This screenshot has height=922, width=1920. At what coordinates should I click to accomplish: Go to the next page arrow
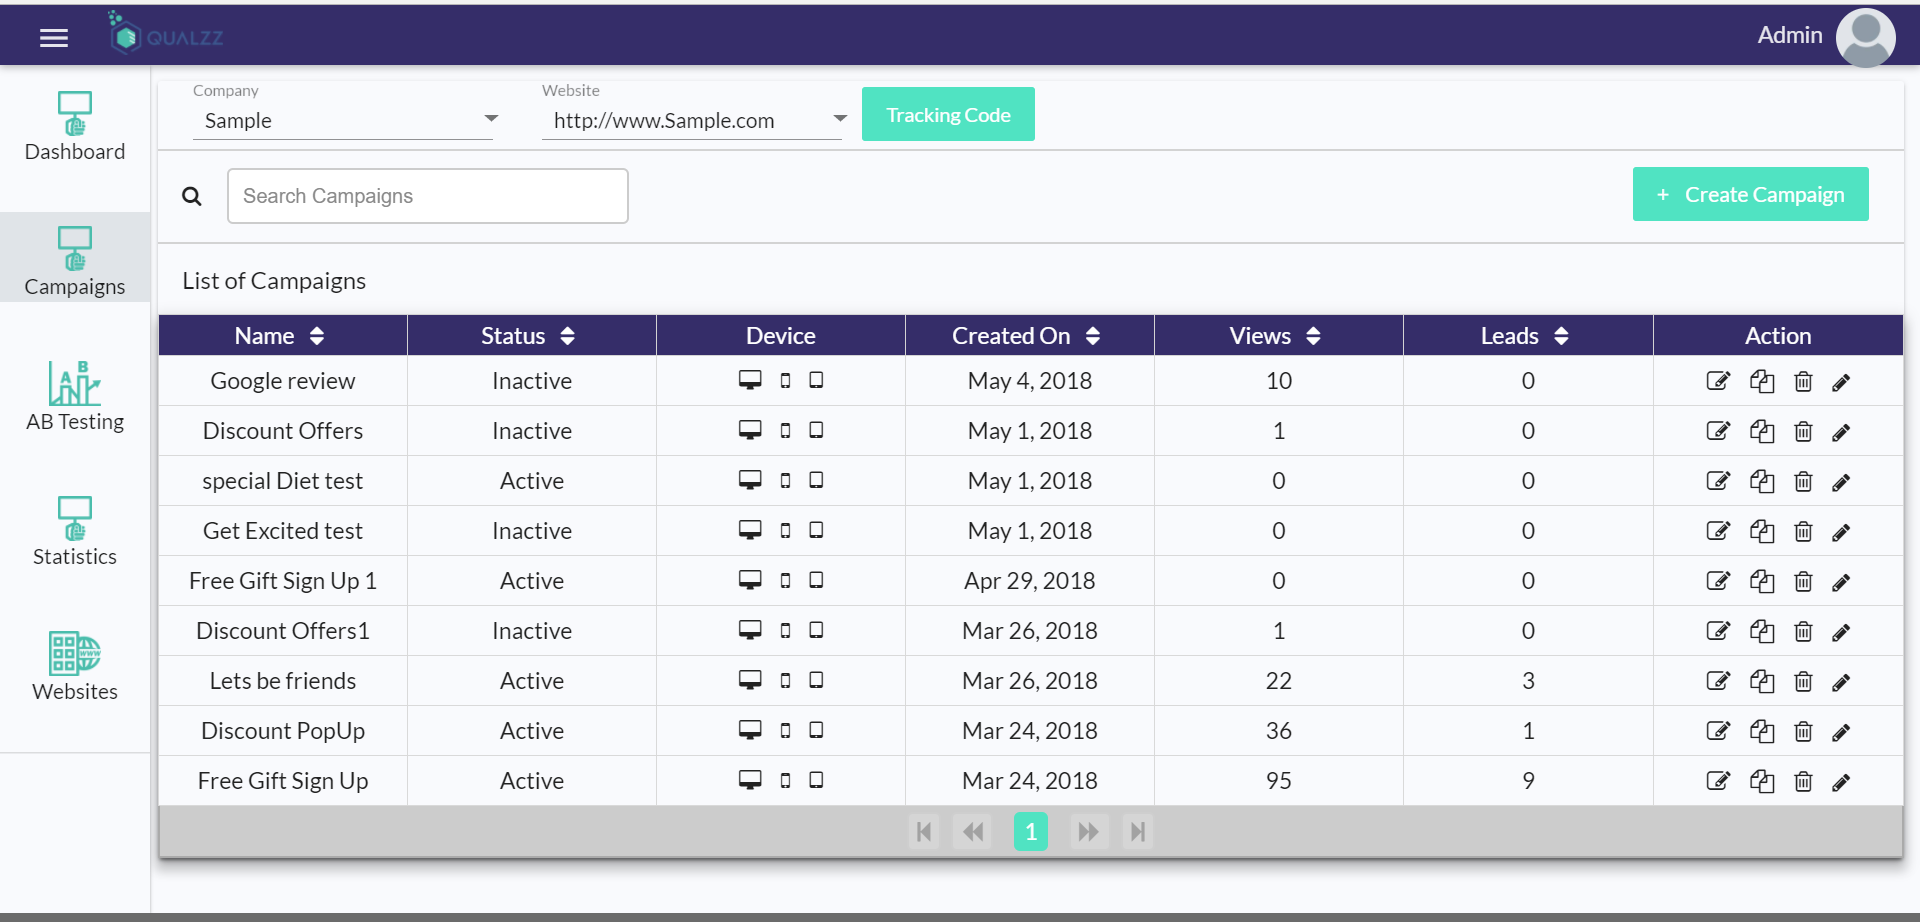[1088, 832]
